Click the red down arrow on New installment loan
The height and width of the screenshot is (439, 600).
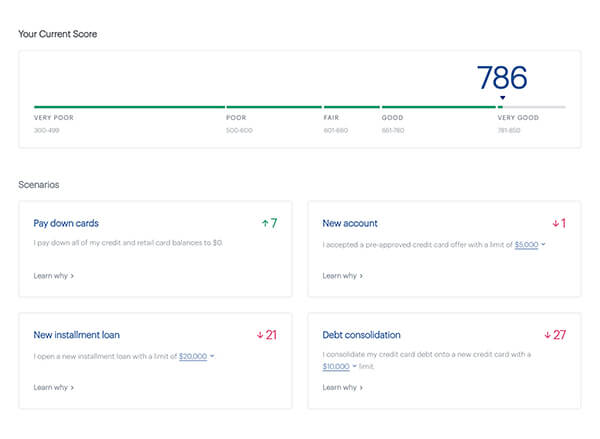(x=257, y=334)
